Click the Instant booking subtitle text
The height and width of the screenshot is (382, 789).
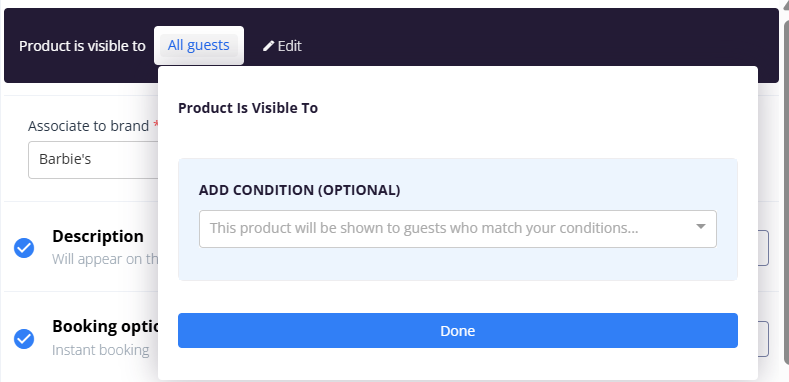pos(101,350)
